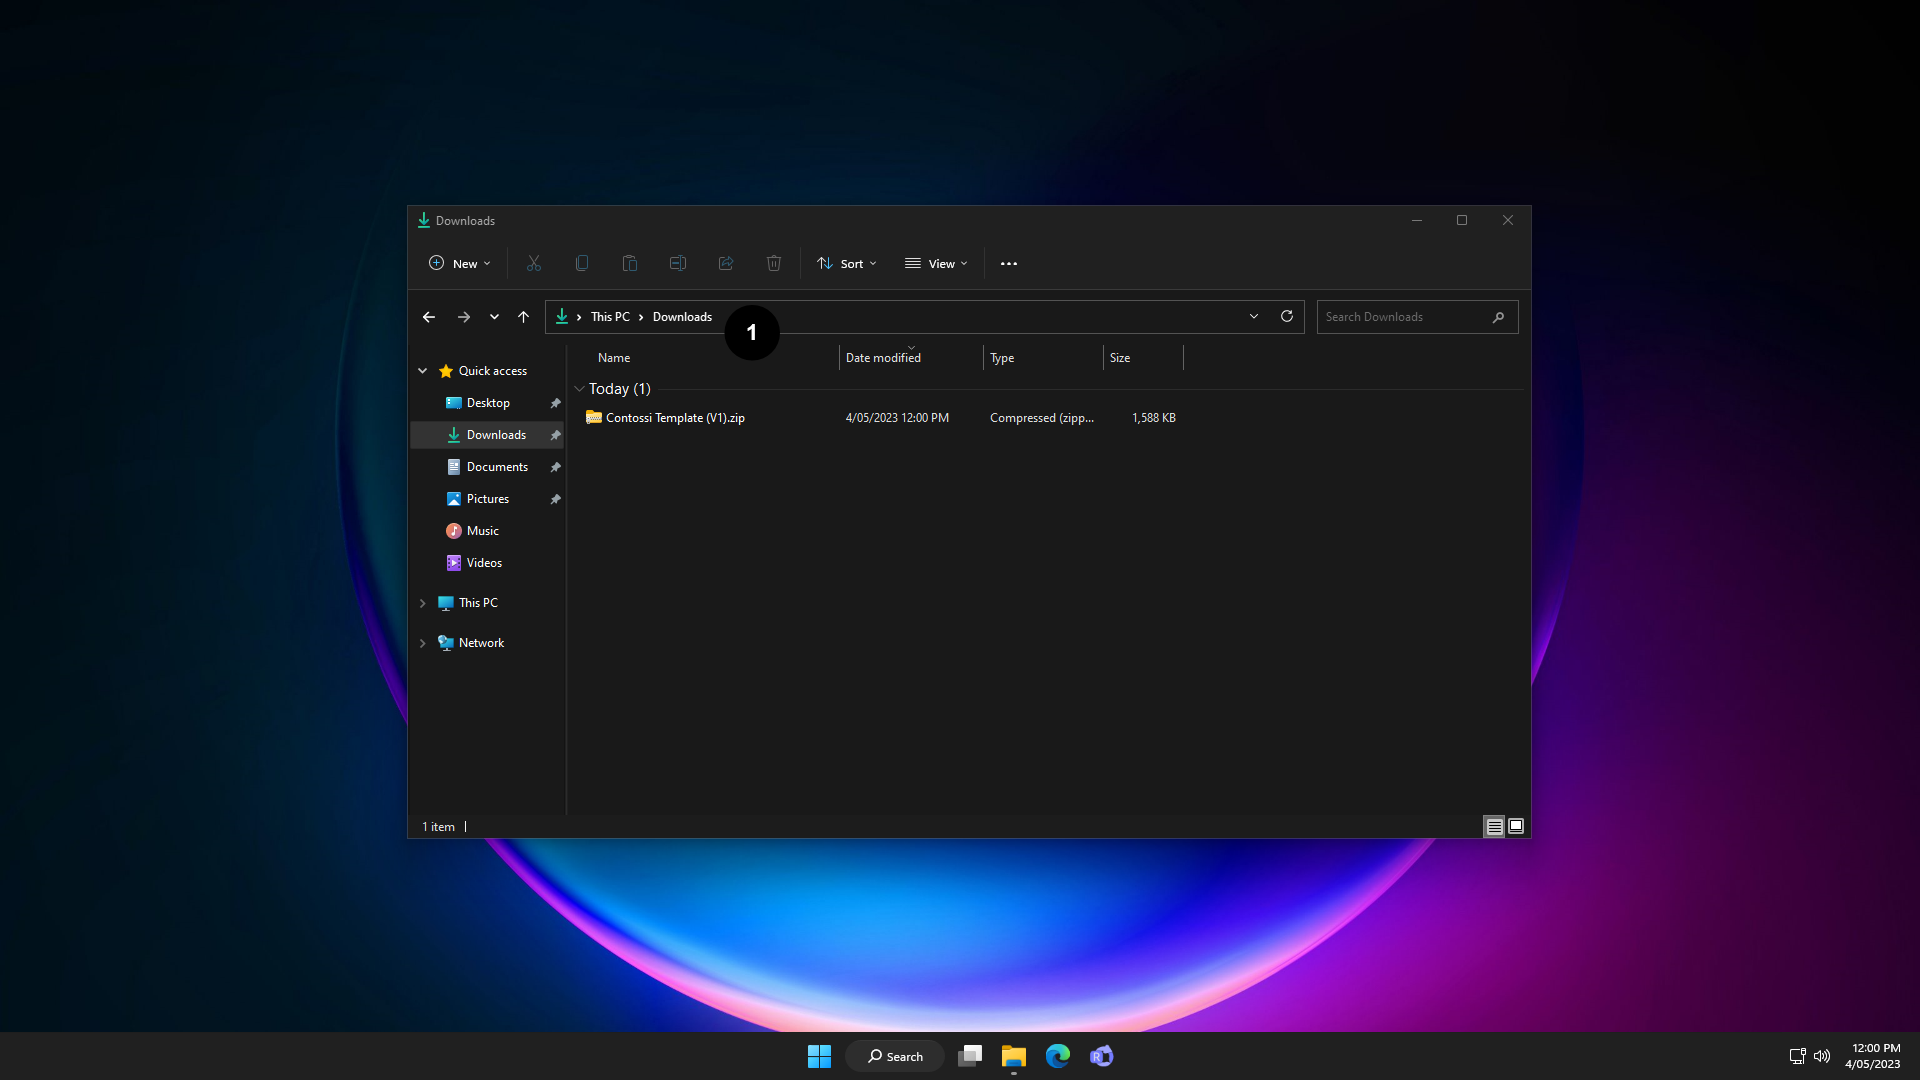Select Documents in Quick access
The height and width of the screenshot is (1080, 1920).
497,467
